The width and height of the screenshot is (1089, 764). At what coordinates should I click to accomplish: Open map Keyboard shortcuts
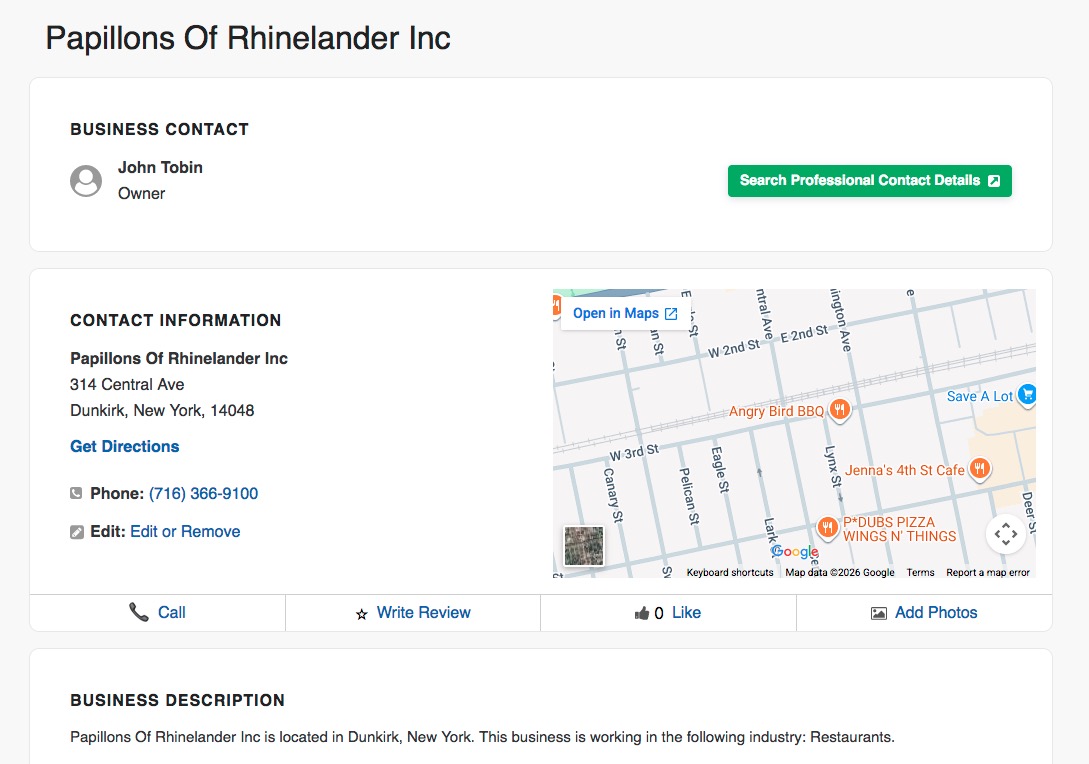coord(730,572)
